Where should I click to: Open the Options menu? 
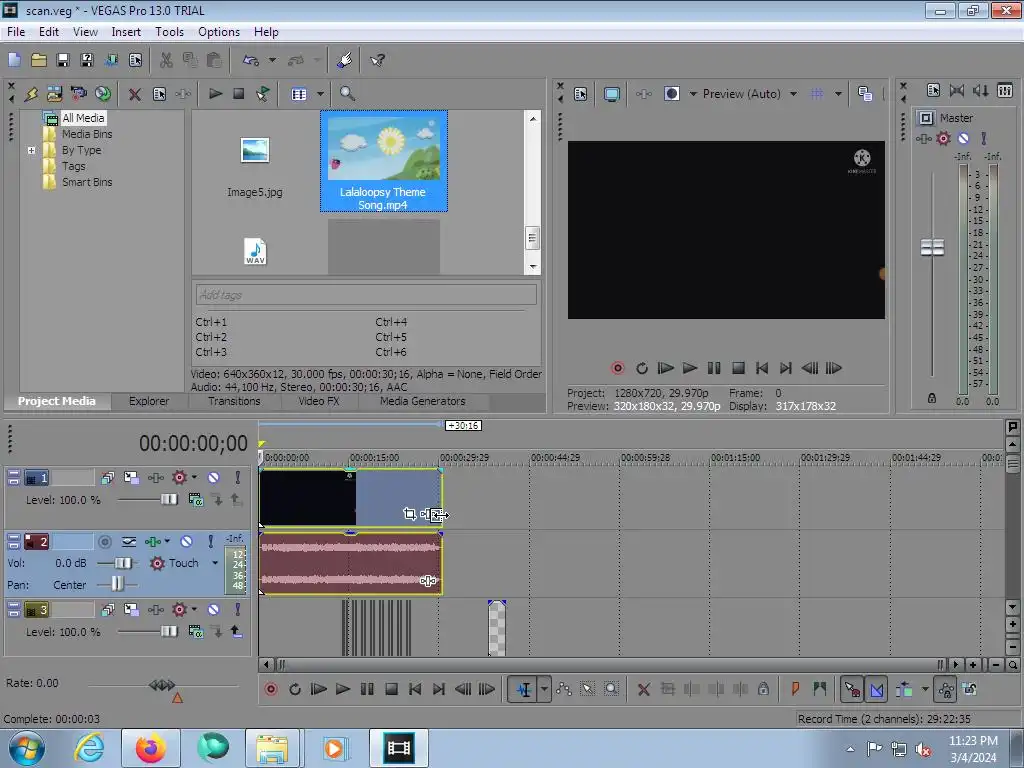pos(219,32)
